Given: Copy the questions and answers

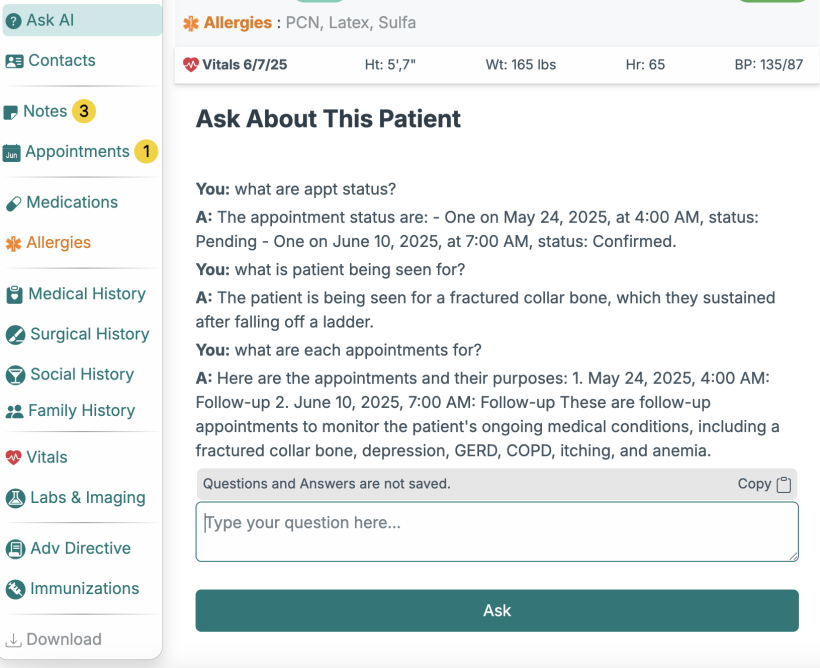Looking at the screenshot, I should 765,484.
